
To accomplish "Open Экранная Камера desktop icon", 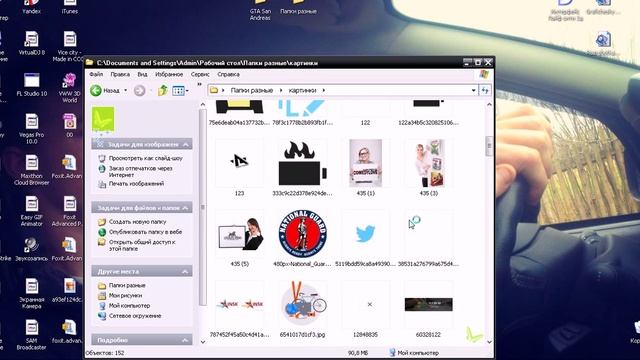I will (31, 293).
